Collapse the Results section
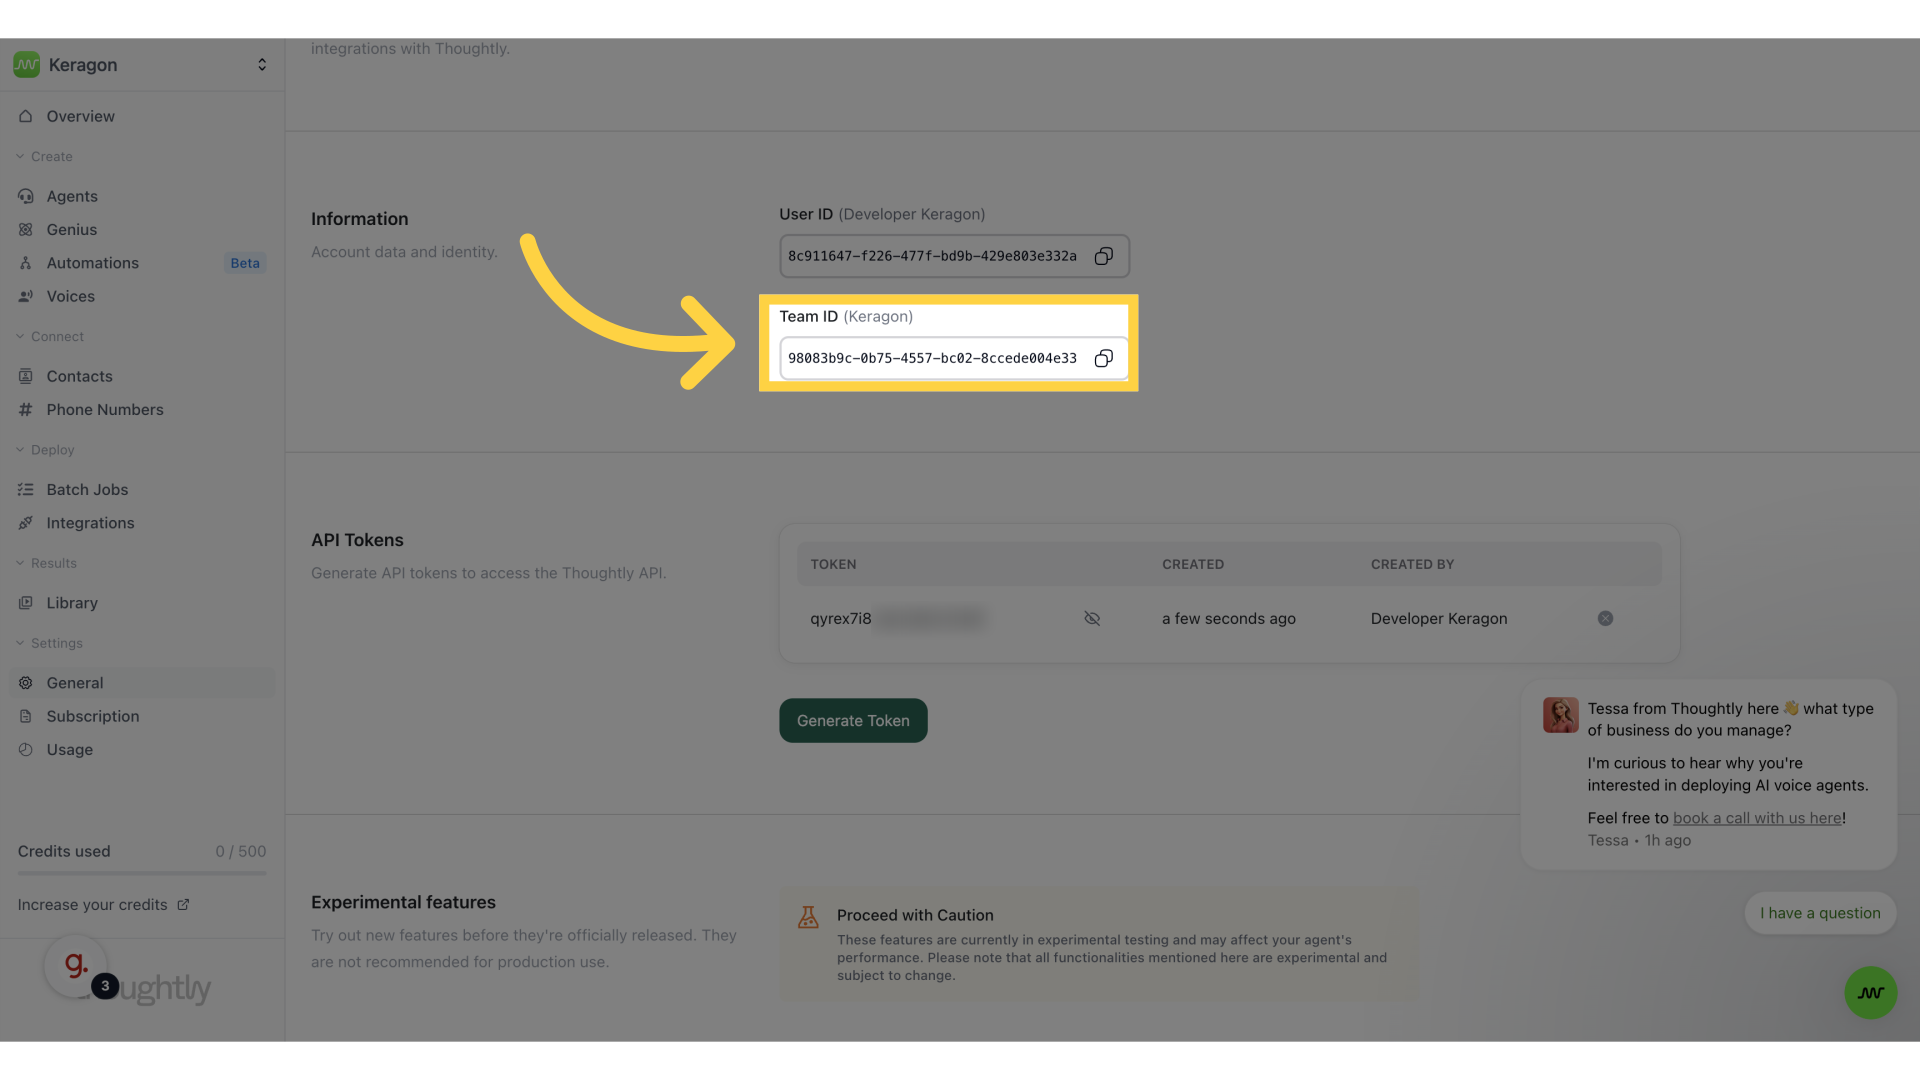Image resolution: width=1920 pixels, height=1080 pixels. (x=46, y=563)
